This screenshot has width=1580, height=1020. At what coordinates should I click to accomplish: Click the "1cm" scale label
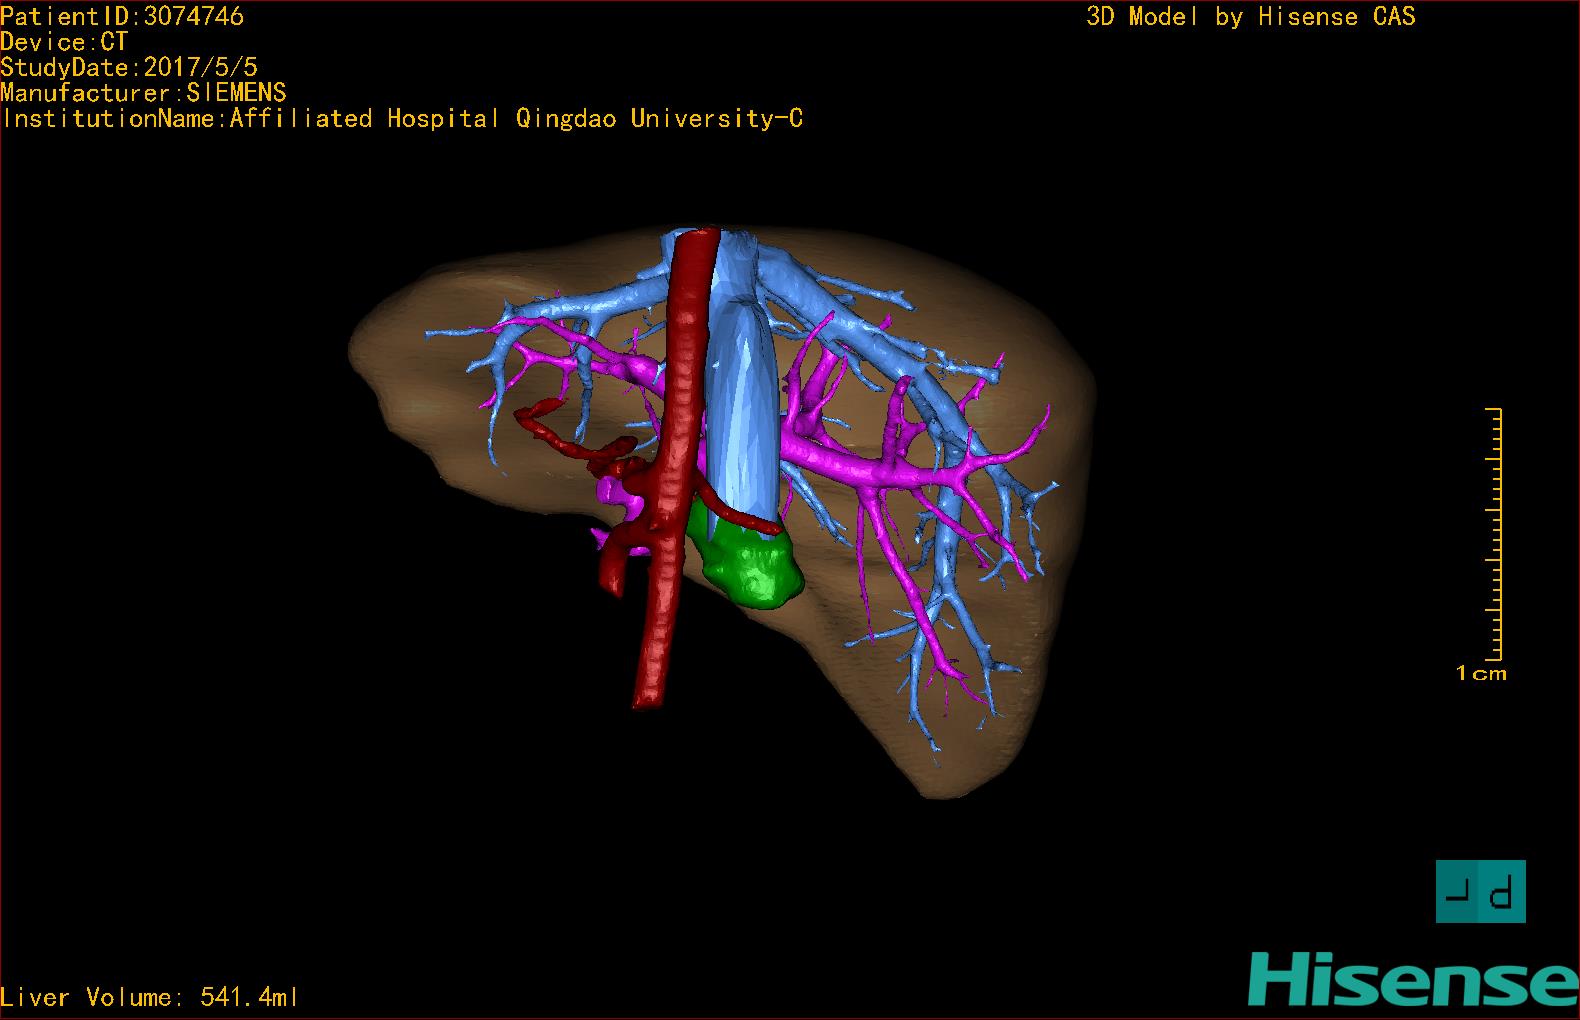pyautogui.click(x=1481, y=673)
